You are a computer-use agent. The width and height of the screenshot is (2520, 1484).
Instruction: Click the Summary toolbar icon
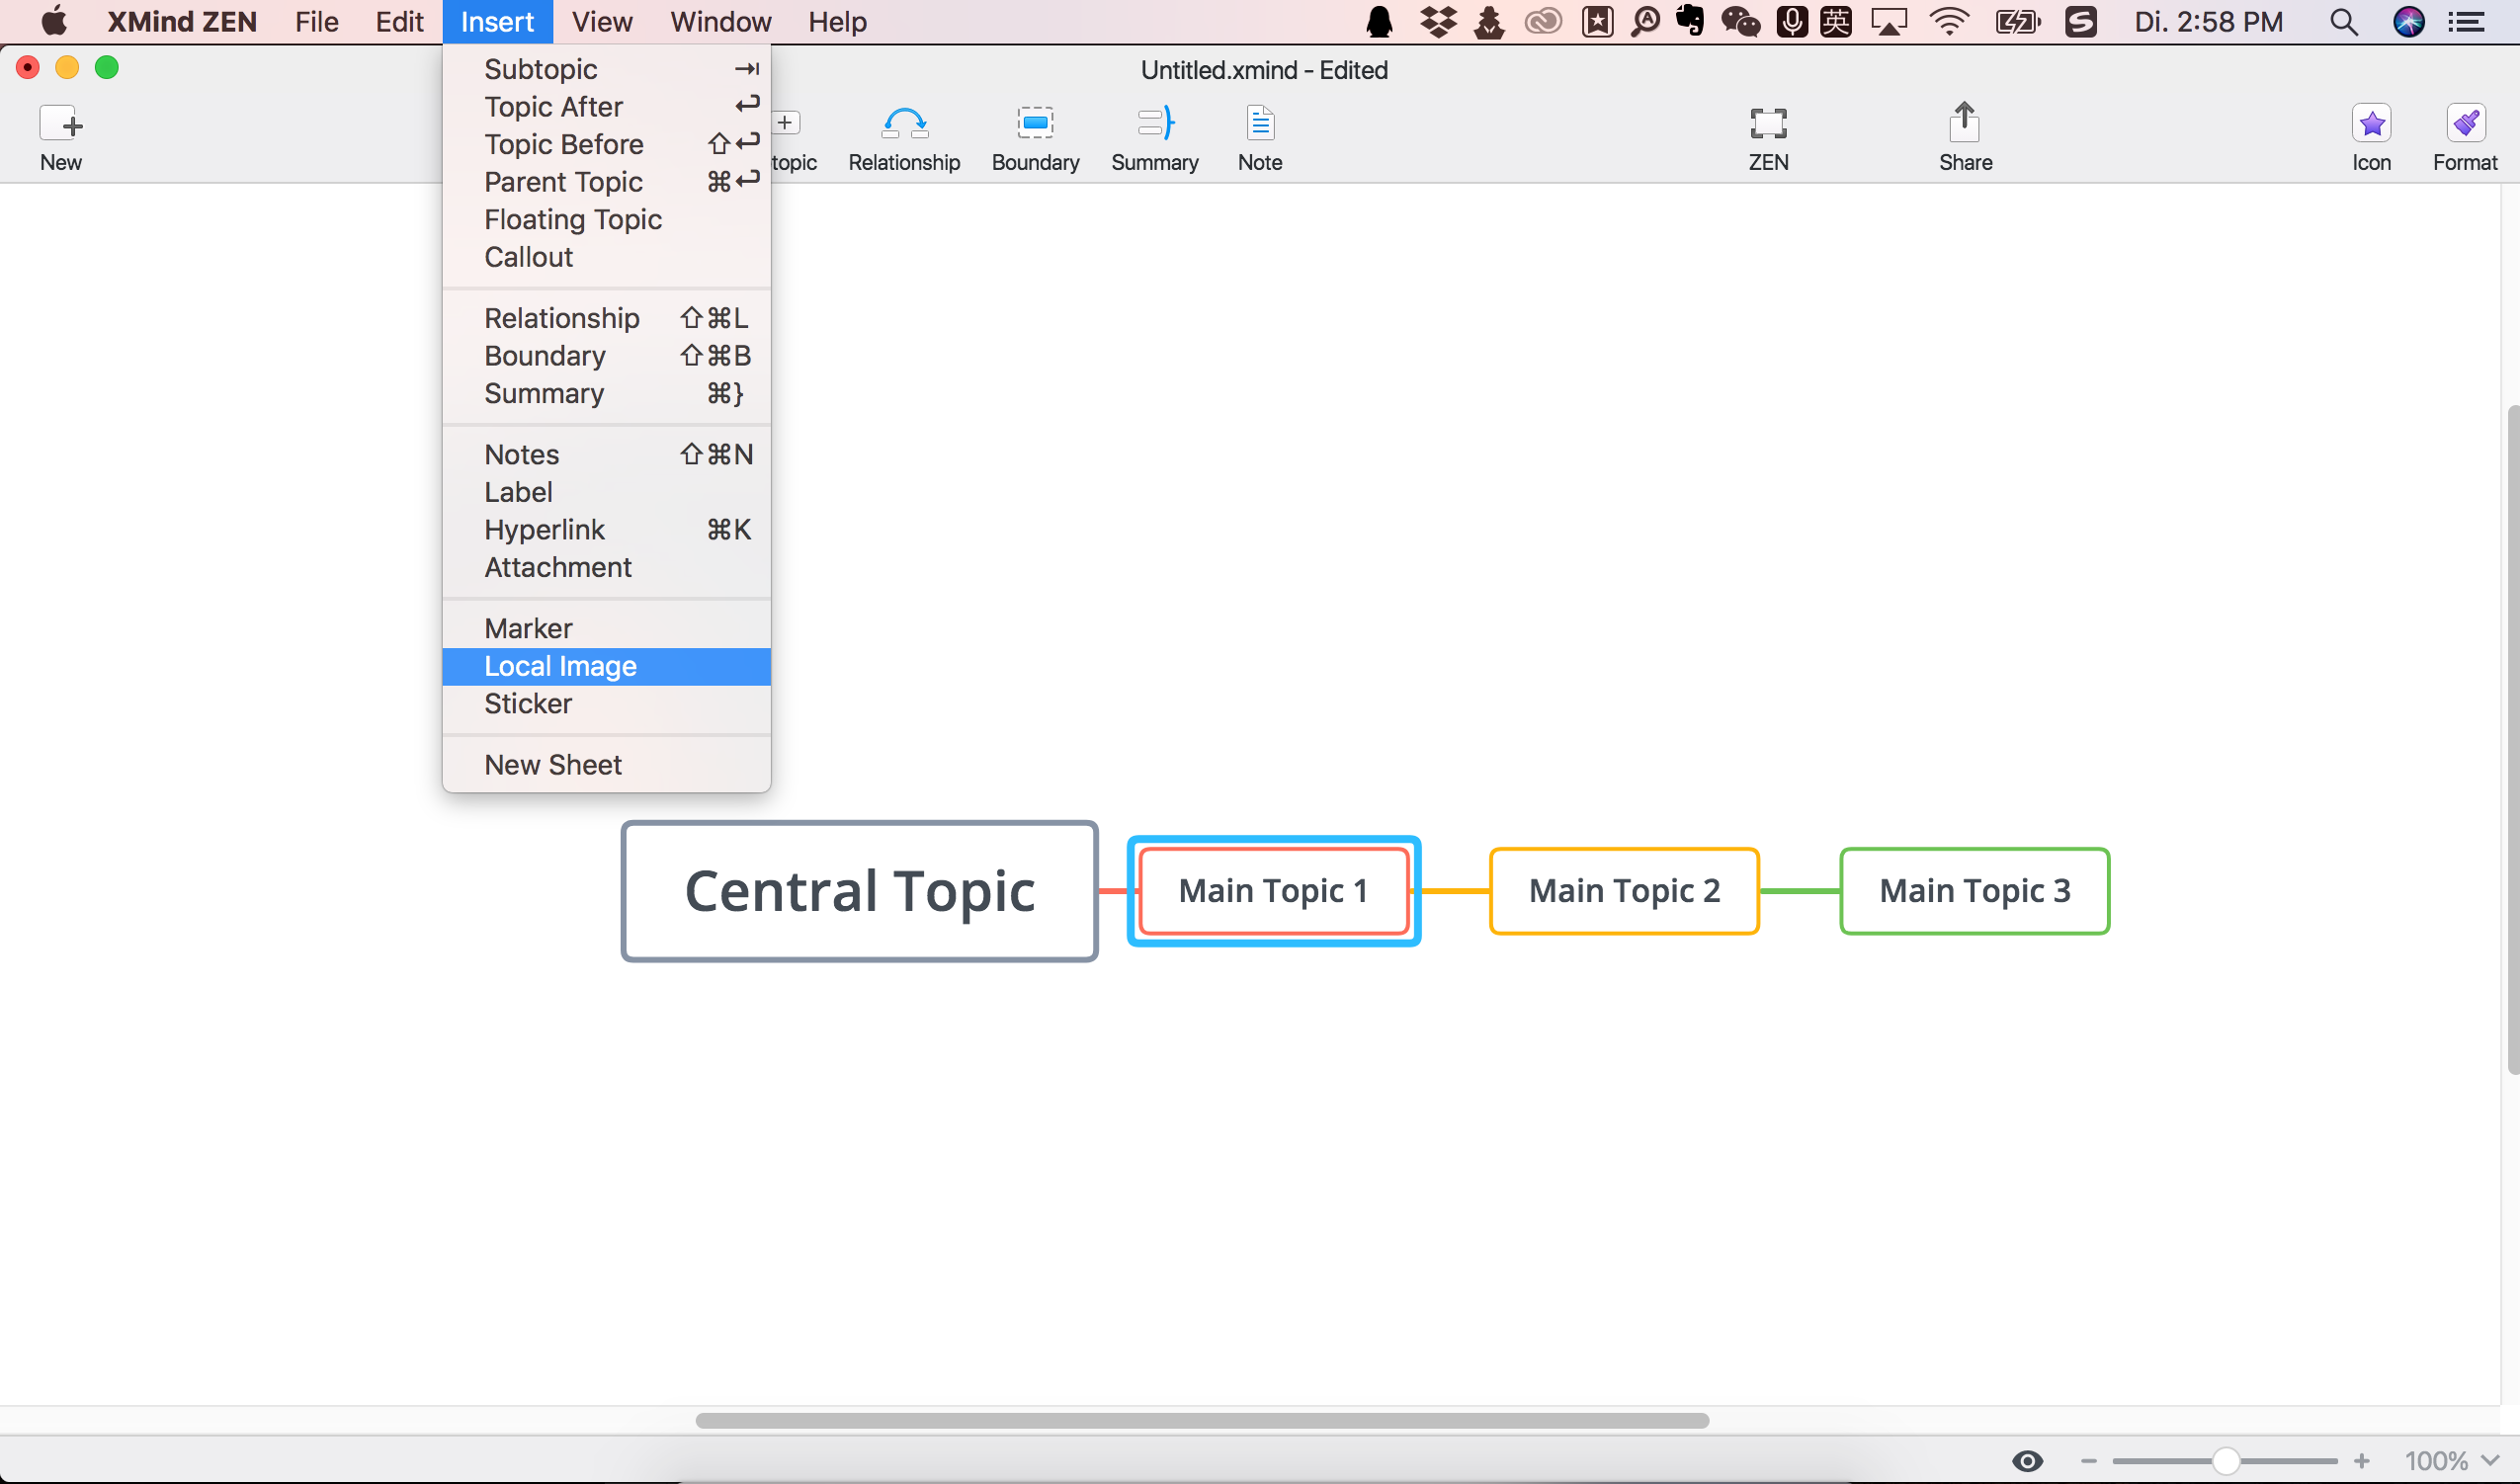pos(1155,124)
